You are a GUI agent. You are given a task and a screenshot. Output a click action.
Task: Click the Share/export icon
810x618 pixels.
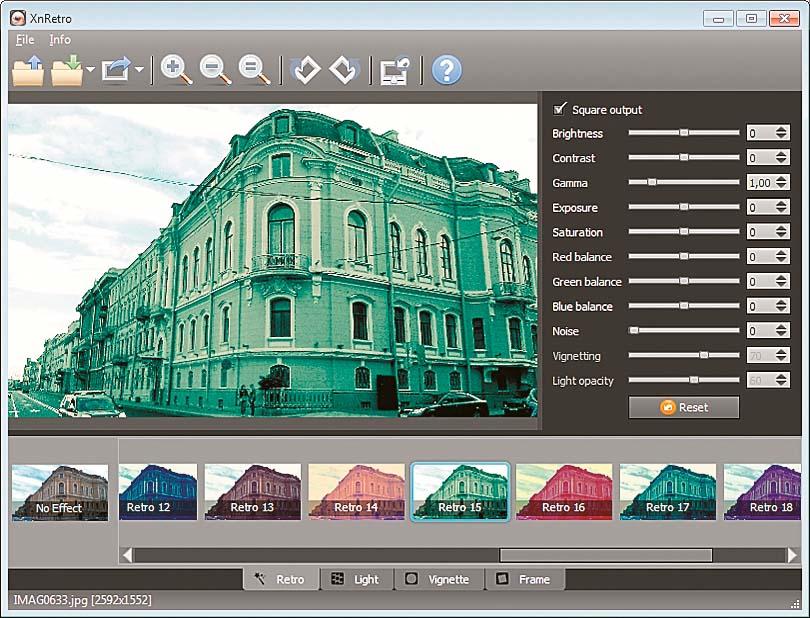point(116,70)
